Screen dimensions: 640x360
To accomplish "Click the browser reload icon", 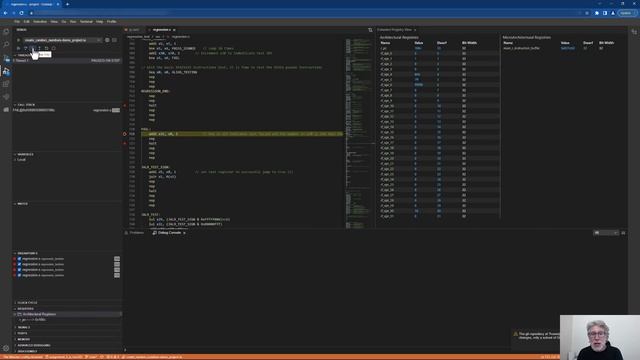I will pos(21,13).
